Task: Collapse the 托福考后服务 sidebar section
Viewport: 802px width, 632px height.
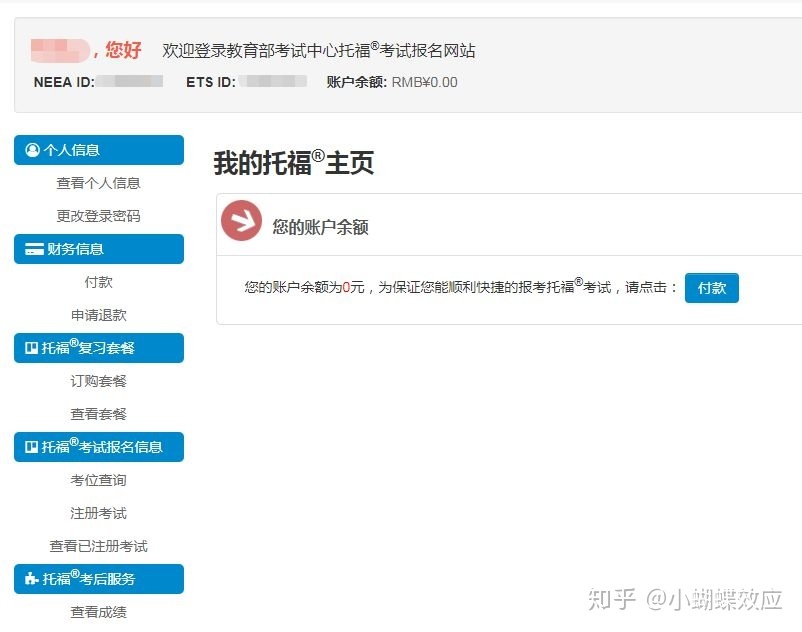Action: [98, 579]
